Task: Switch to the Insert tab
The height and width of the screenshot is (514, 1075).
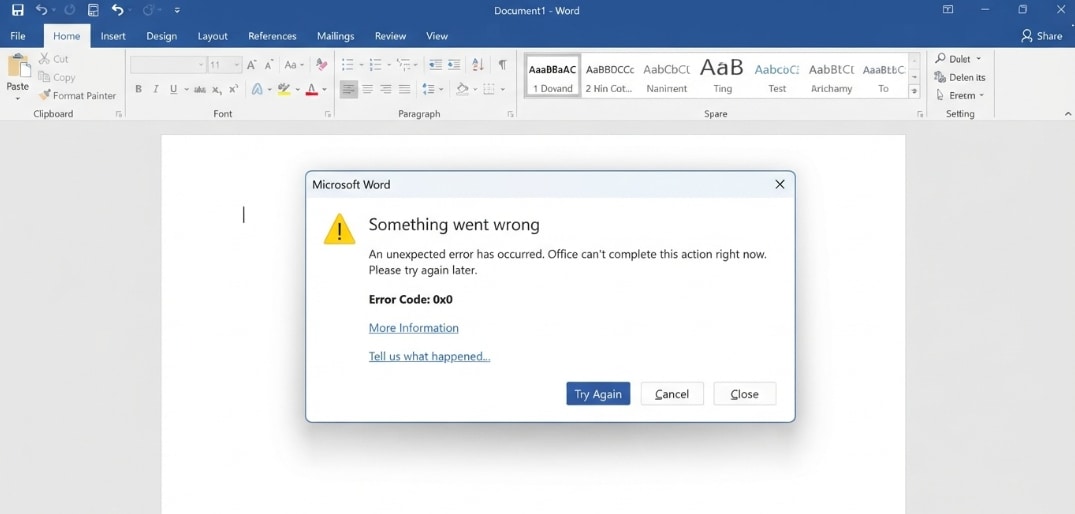Action: point(113,36)
